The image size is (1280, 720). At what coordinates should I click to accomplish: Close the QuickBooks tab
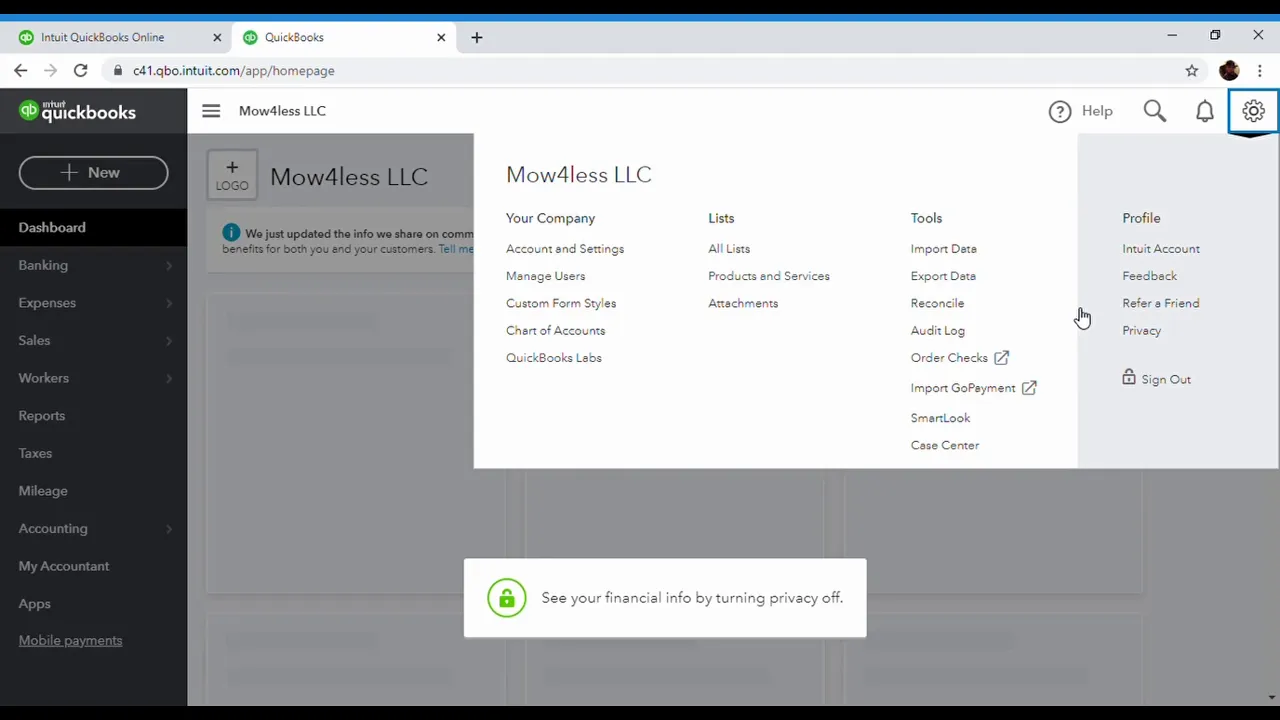click(441, 37)
